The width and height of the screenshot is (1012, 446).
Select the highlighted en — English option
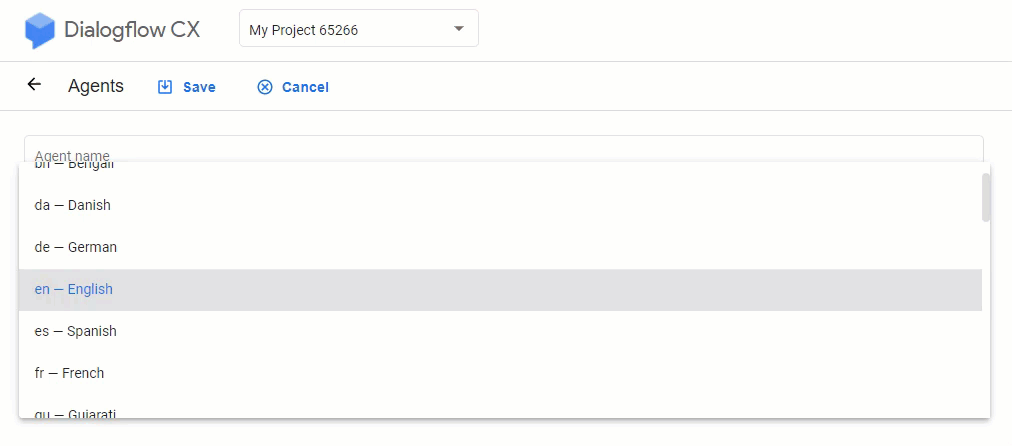pos(500,289)
